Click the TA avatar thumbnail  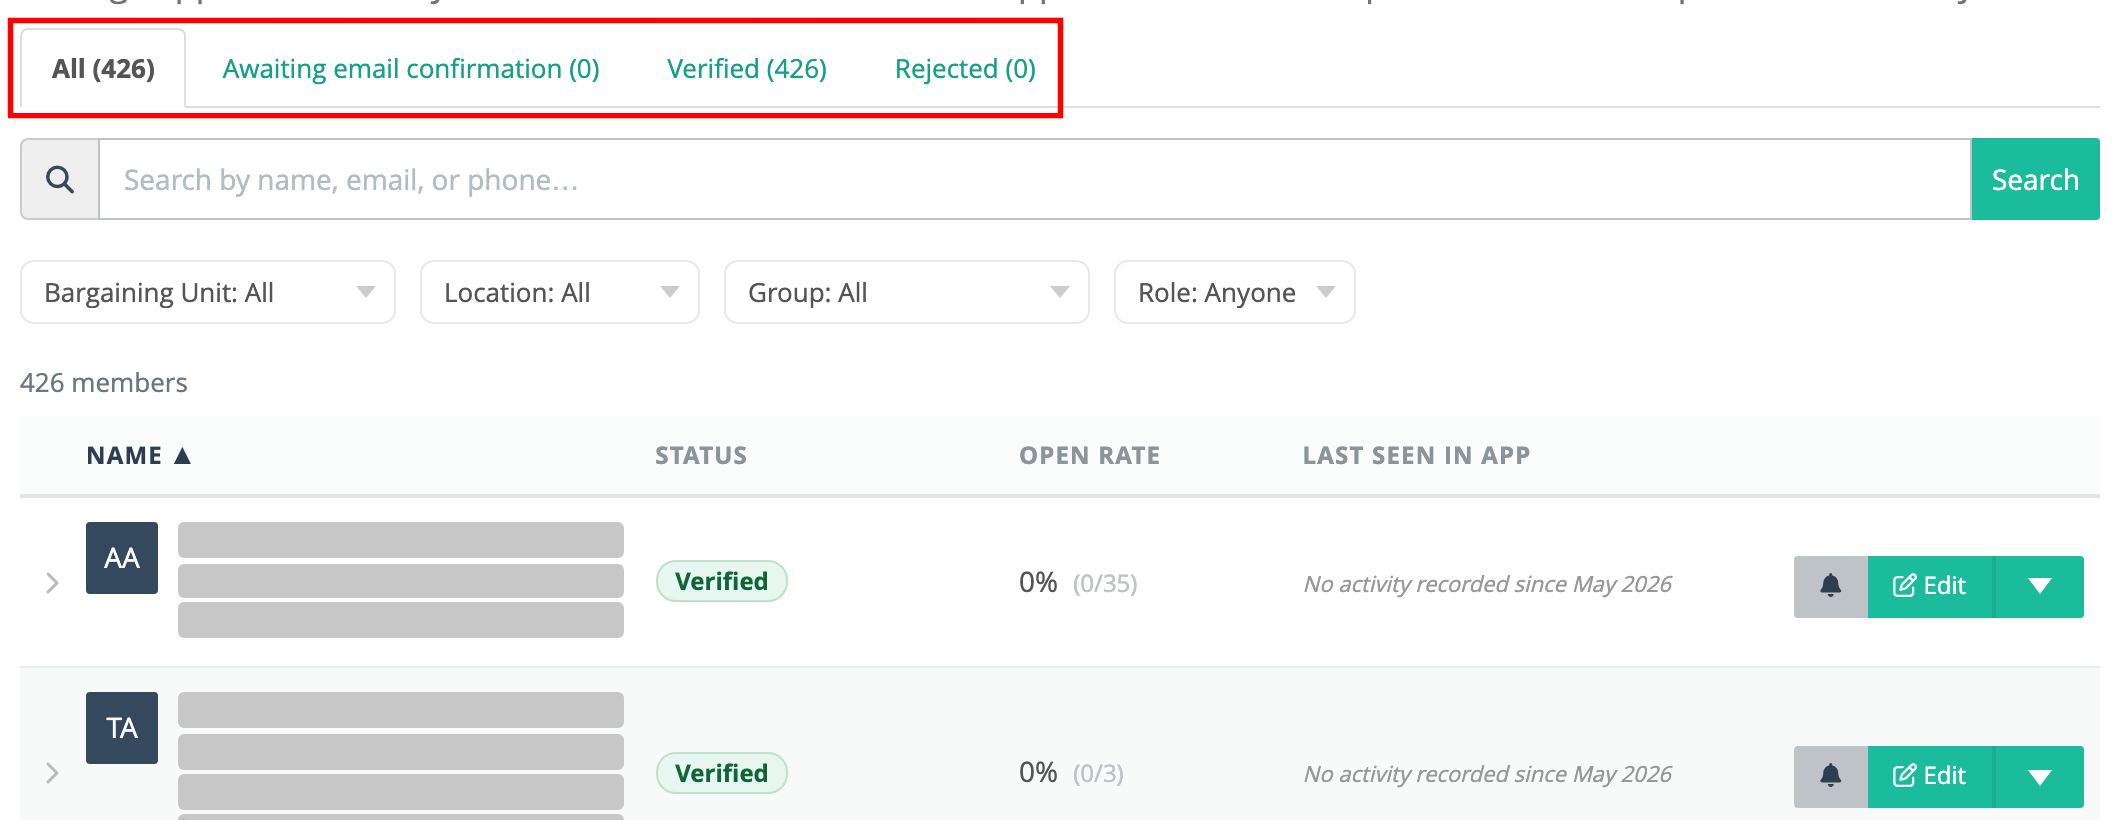point(122,728)
